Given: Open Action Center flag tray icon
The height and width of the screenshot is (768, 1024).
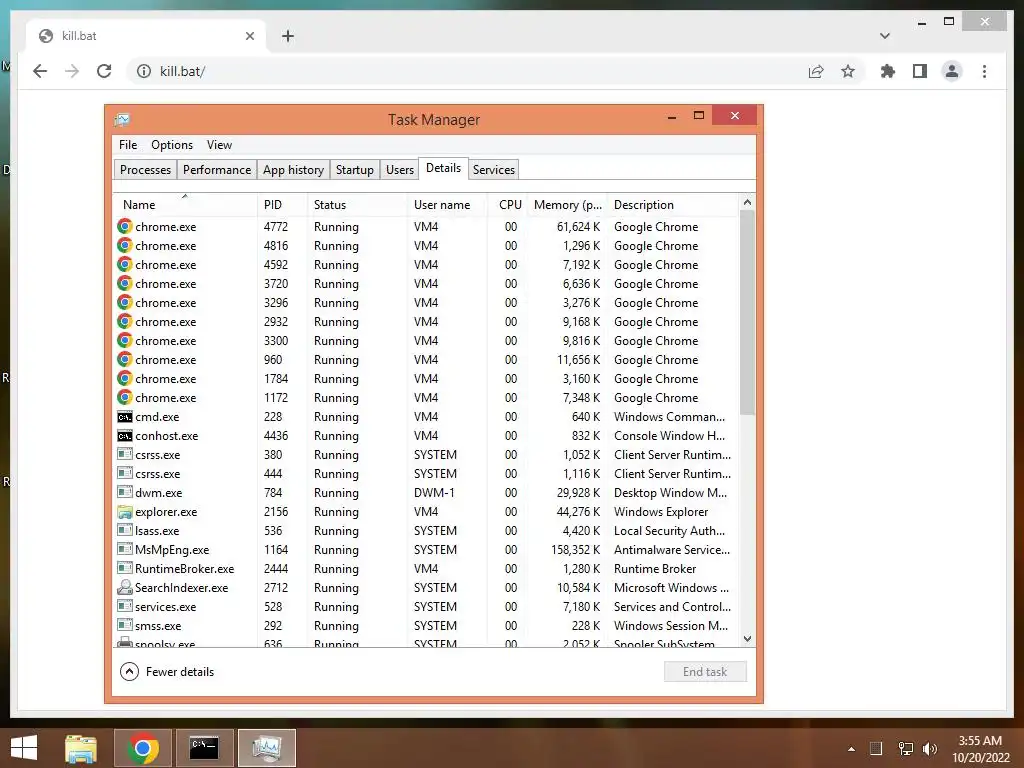Looking at the screenshot, I should tap(876, 748).
